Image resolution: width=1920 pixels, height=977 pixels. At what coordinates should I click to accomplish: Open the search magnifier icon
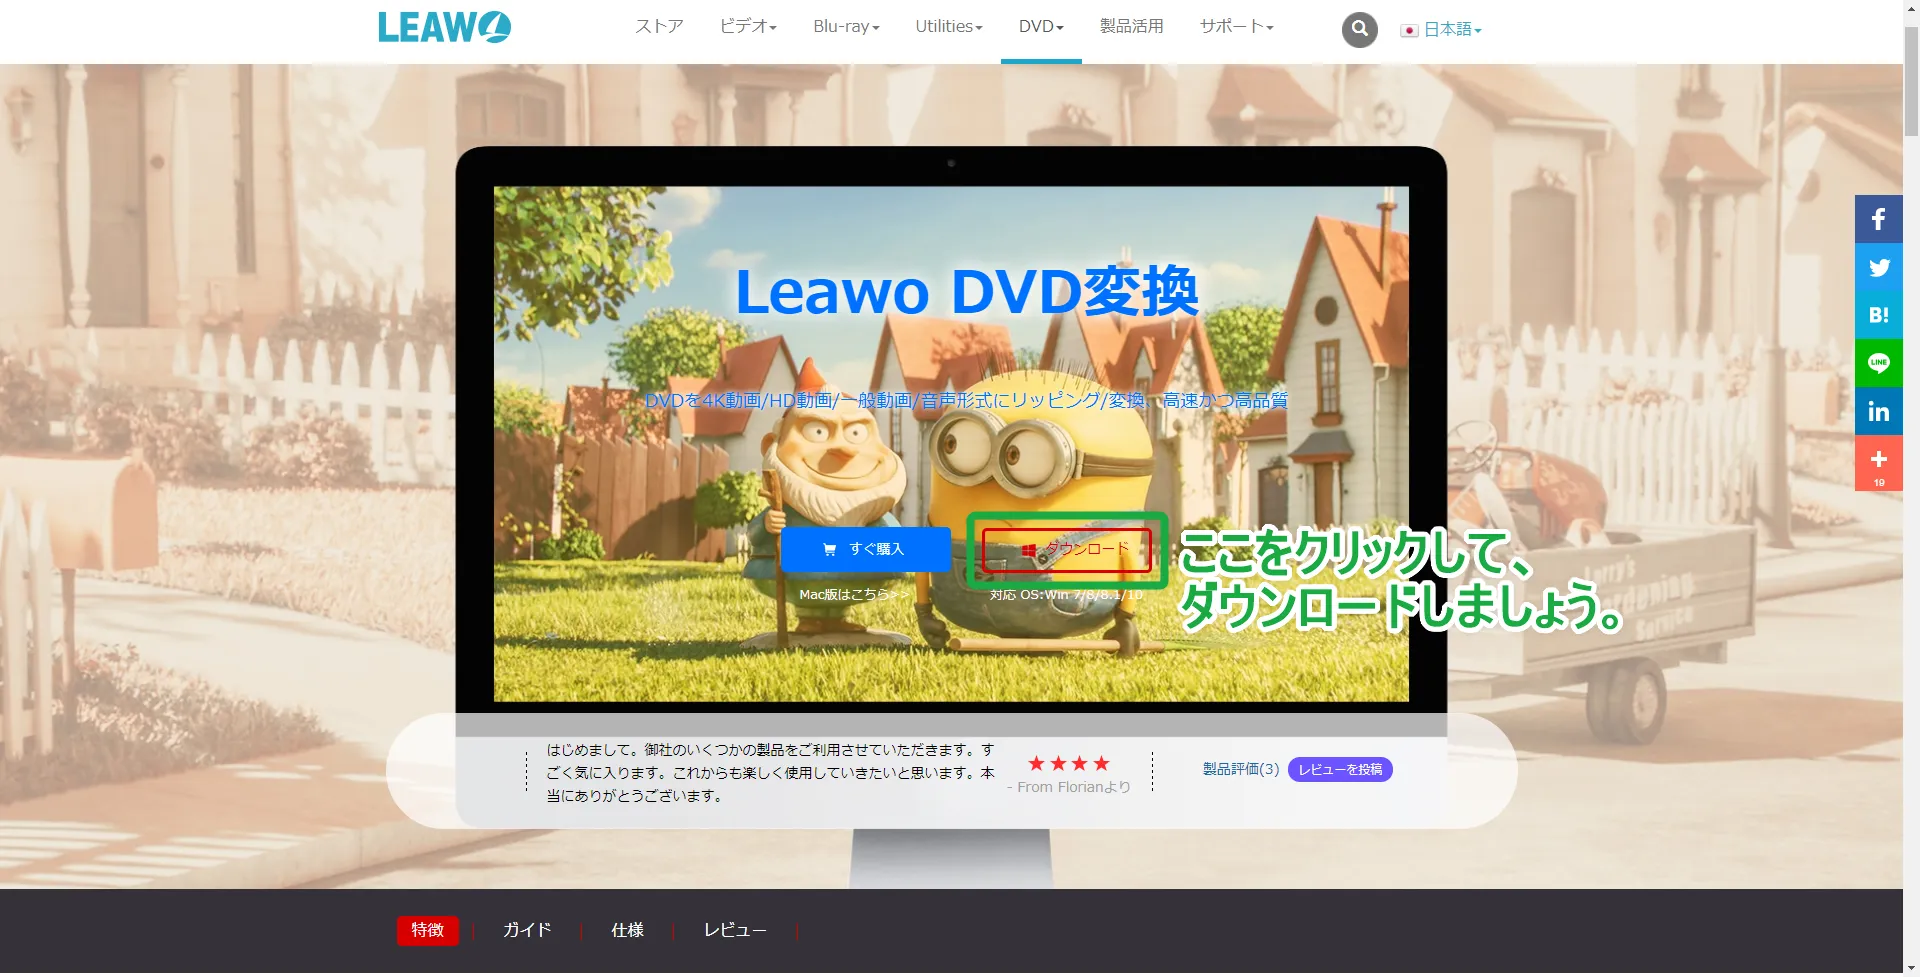point(1359,29)
